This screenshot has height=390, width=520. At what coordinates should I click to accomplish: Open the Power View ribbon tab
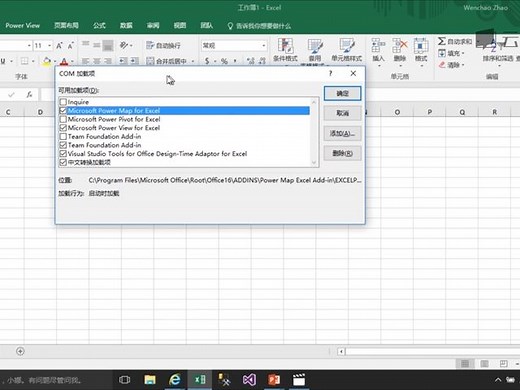pyautogui.click(x=22, y=25)
